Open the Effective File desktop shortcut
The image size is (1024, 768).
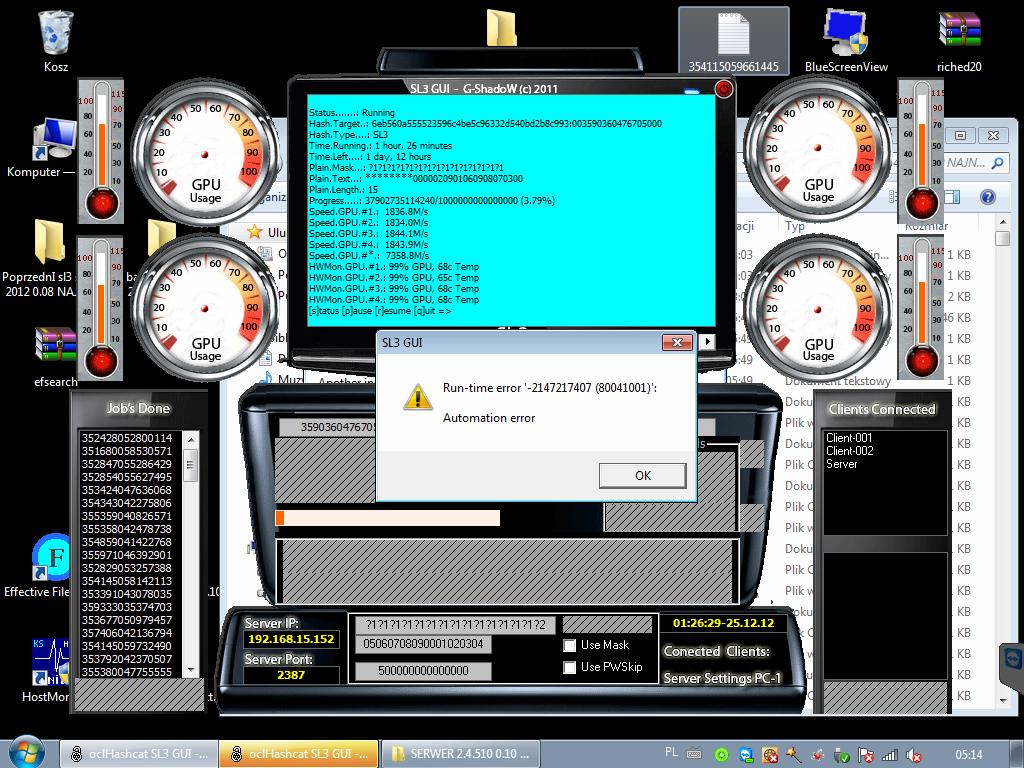[50, 557]
